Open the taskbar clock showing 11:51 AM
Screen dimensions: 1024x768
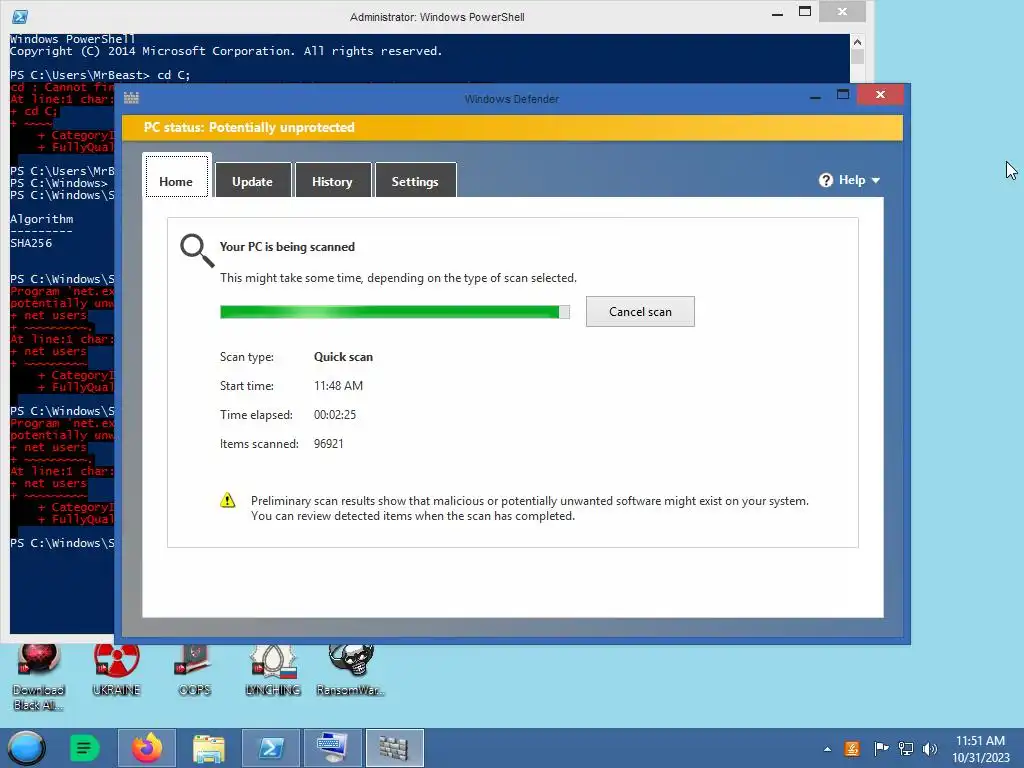click(x=981, y=748)
